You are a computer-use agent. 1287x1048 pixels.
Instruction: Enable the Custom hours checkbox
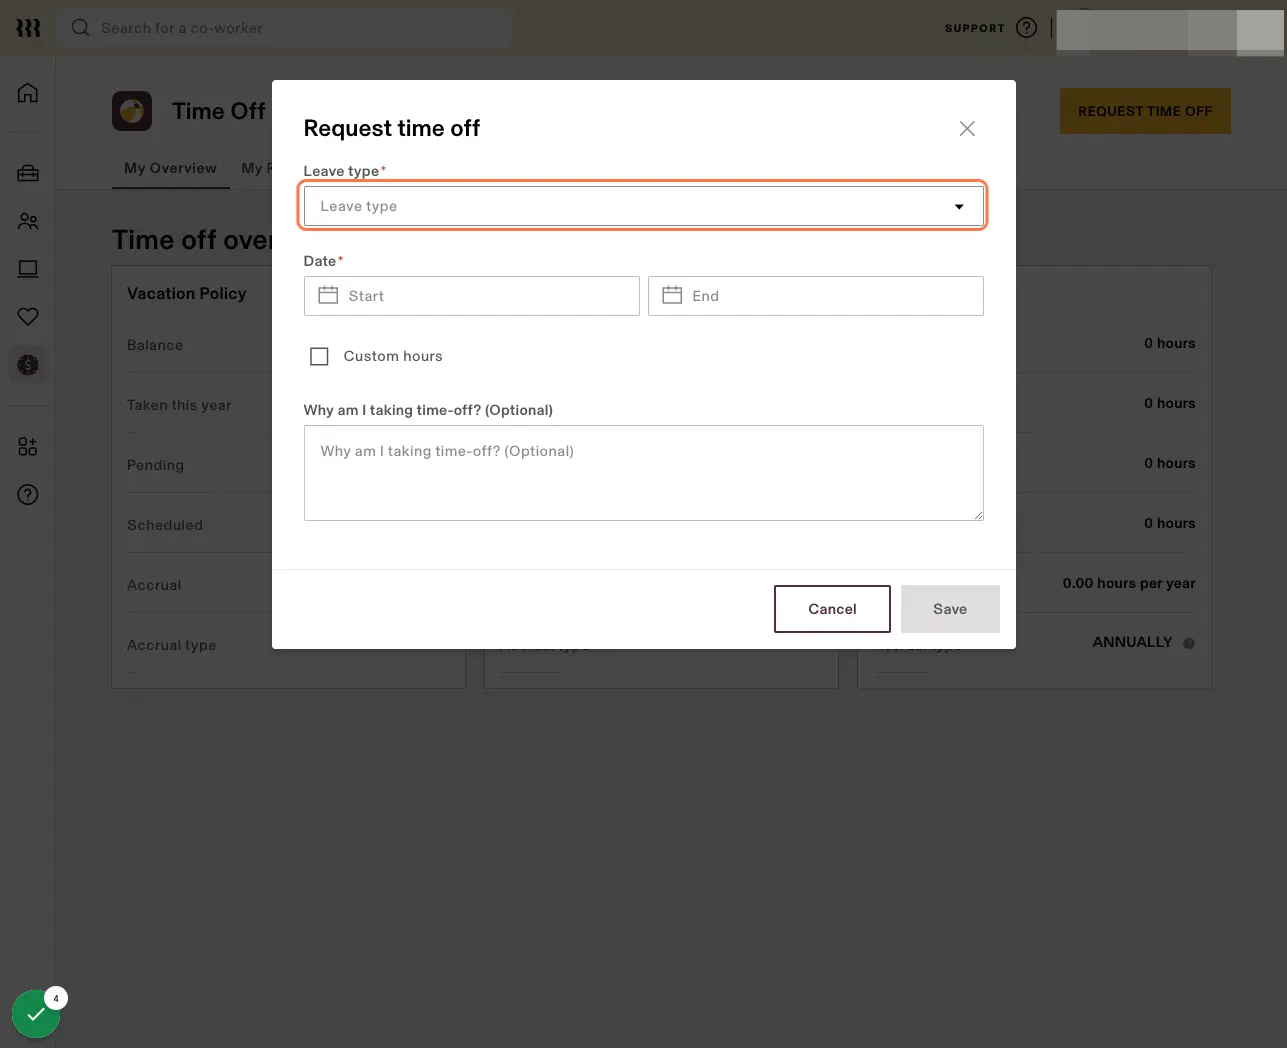tap(319, 356)
